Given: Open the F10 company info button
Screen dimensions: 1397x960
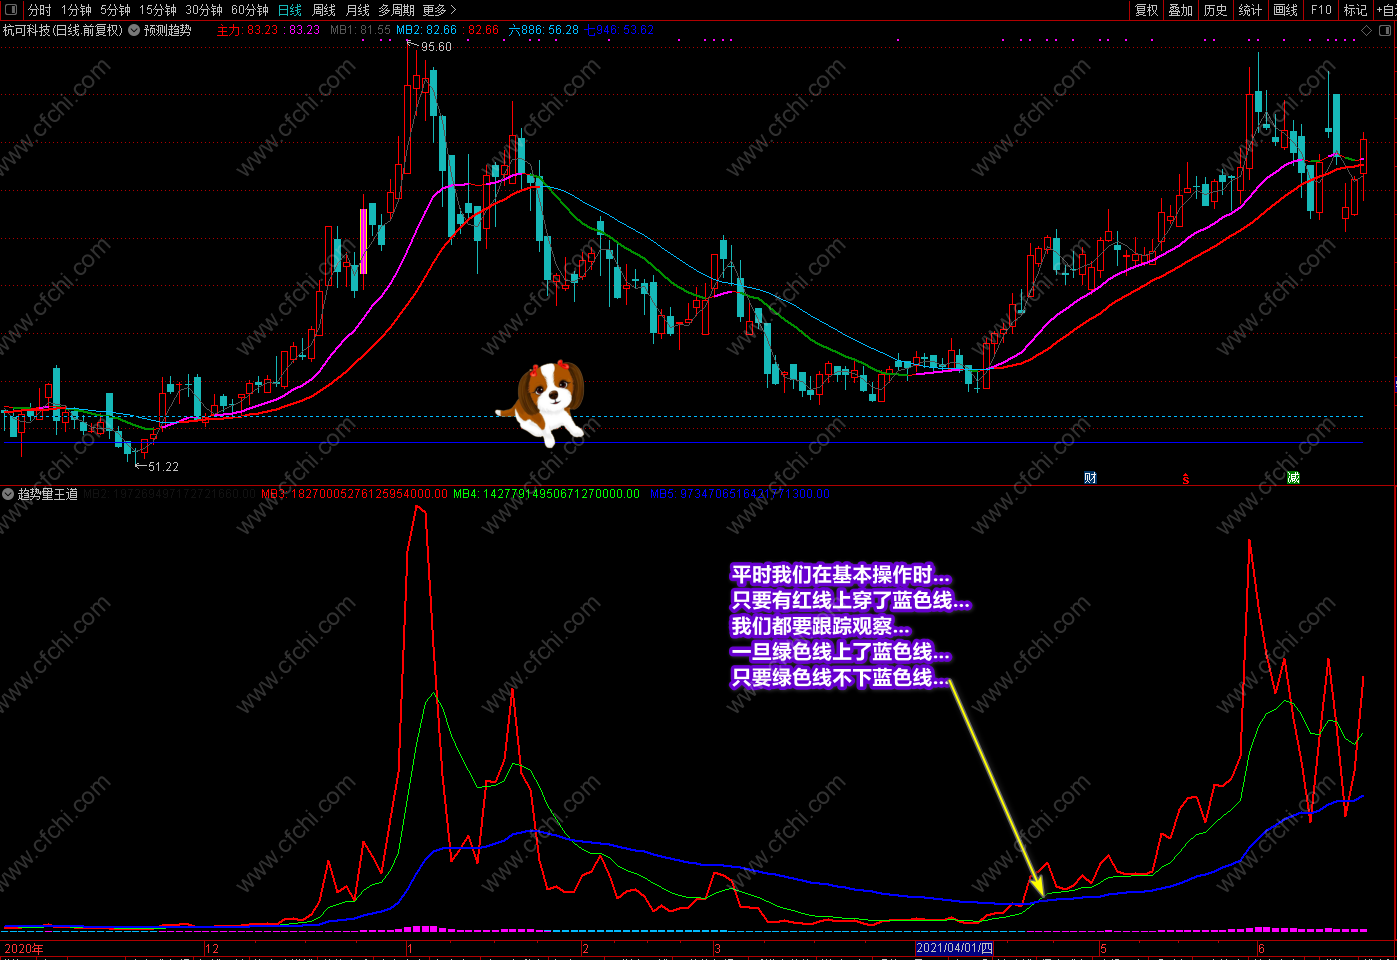Looking at the screenshot, I should pyautogui.click(x=1321, y=10).
